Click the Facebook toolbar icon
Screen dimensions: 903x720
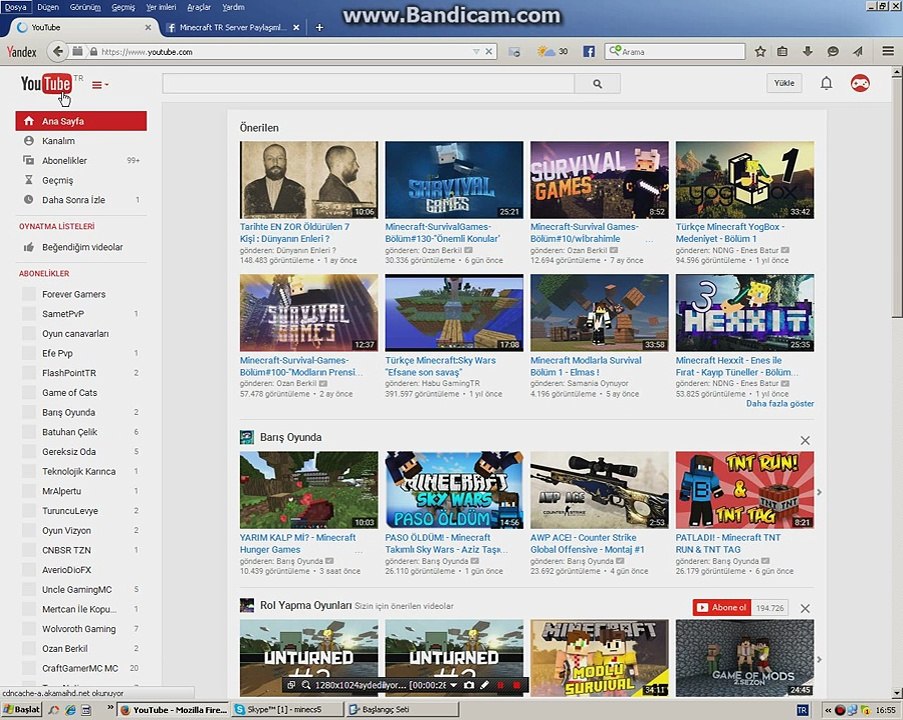pyautogui.click(x=589, y=51)
